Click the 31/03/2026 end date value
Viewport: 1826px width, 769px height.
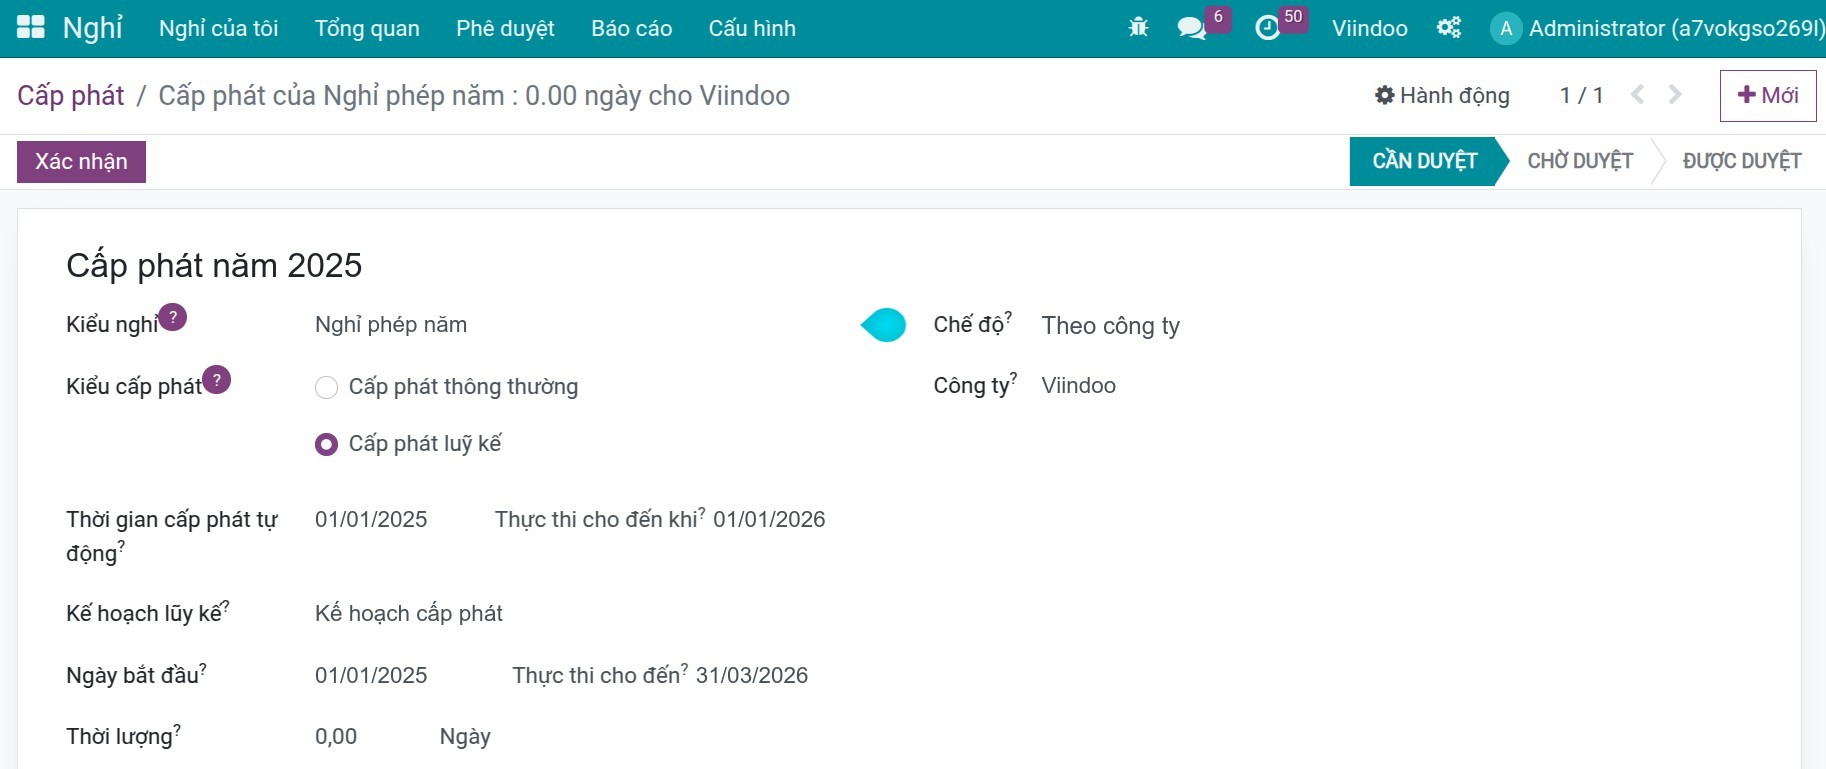tap(752, 675)
